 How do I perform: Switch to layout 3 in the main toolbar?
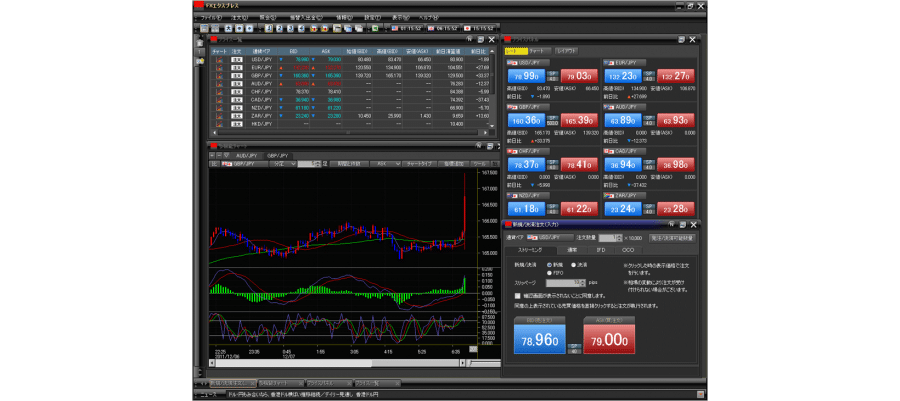pos(290,29)
